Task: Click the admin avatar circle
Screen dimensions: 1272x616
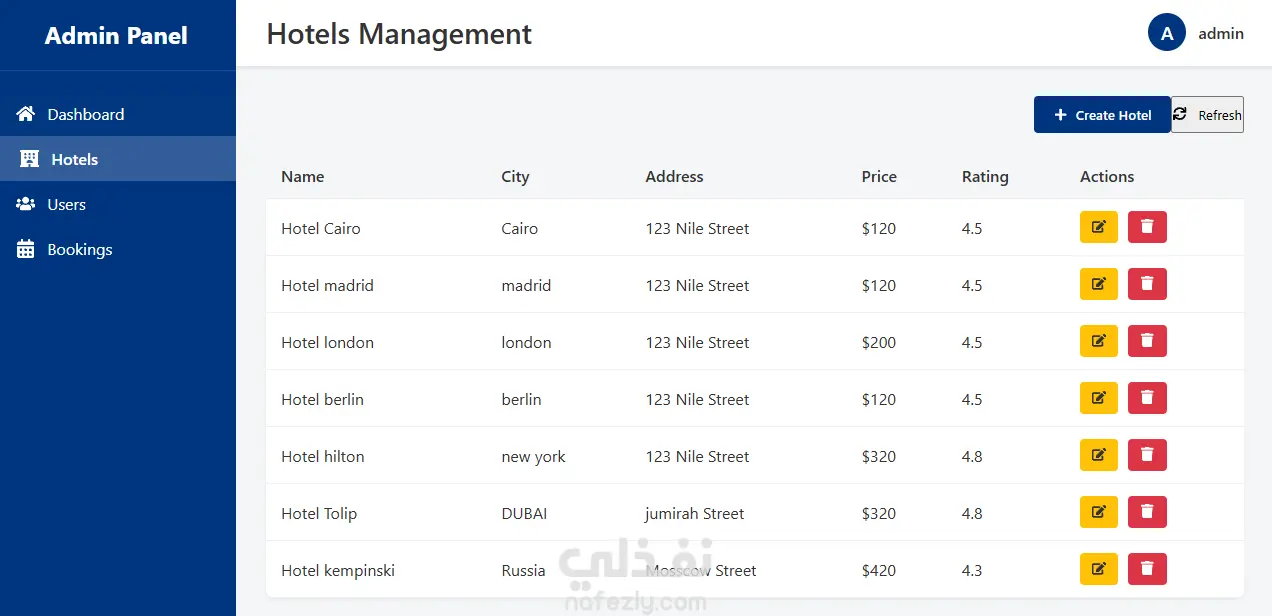Action: pyautogui.click(x=1166, y=33)
